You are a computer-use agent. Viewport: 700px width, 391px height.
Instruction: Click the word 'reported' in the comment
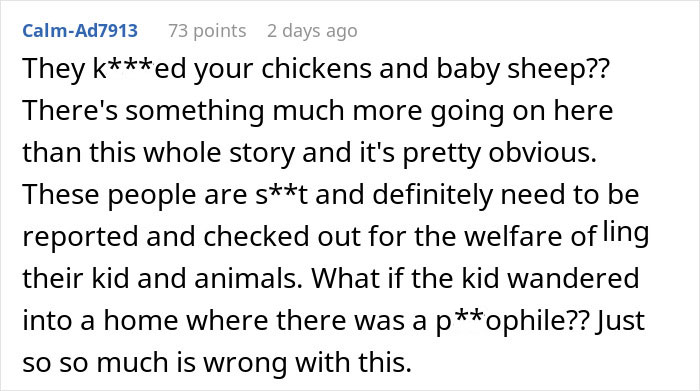(80, 237)
